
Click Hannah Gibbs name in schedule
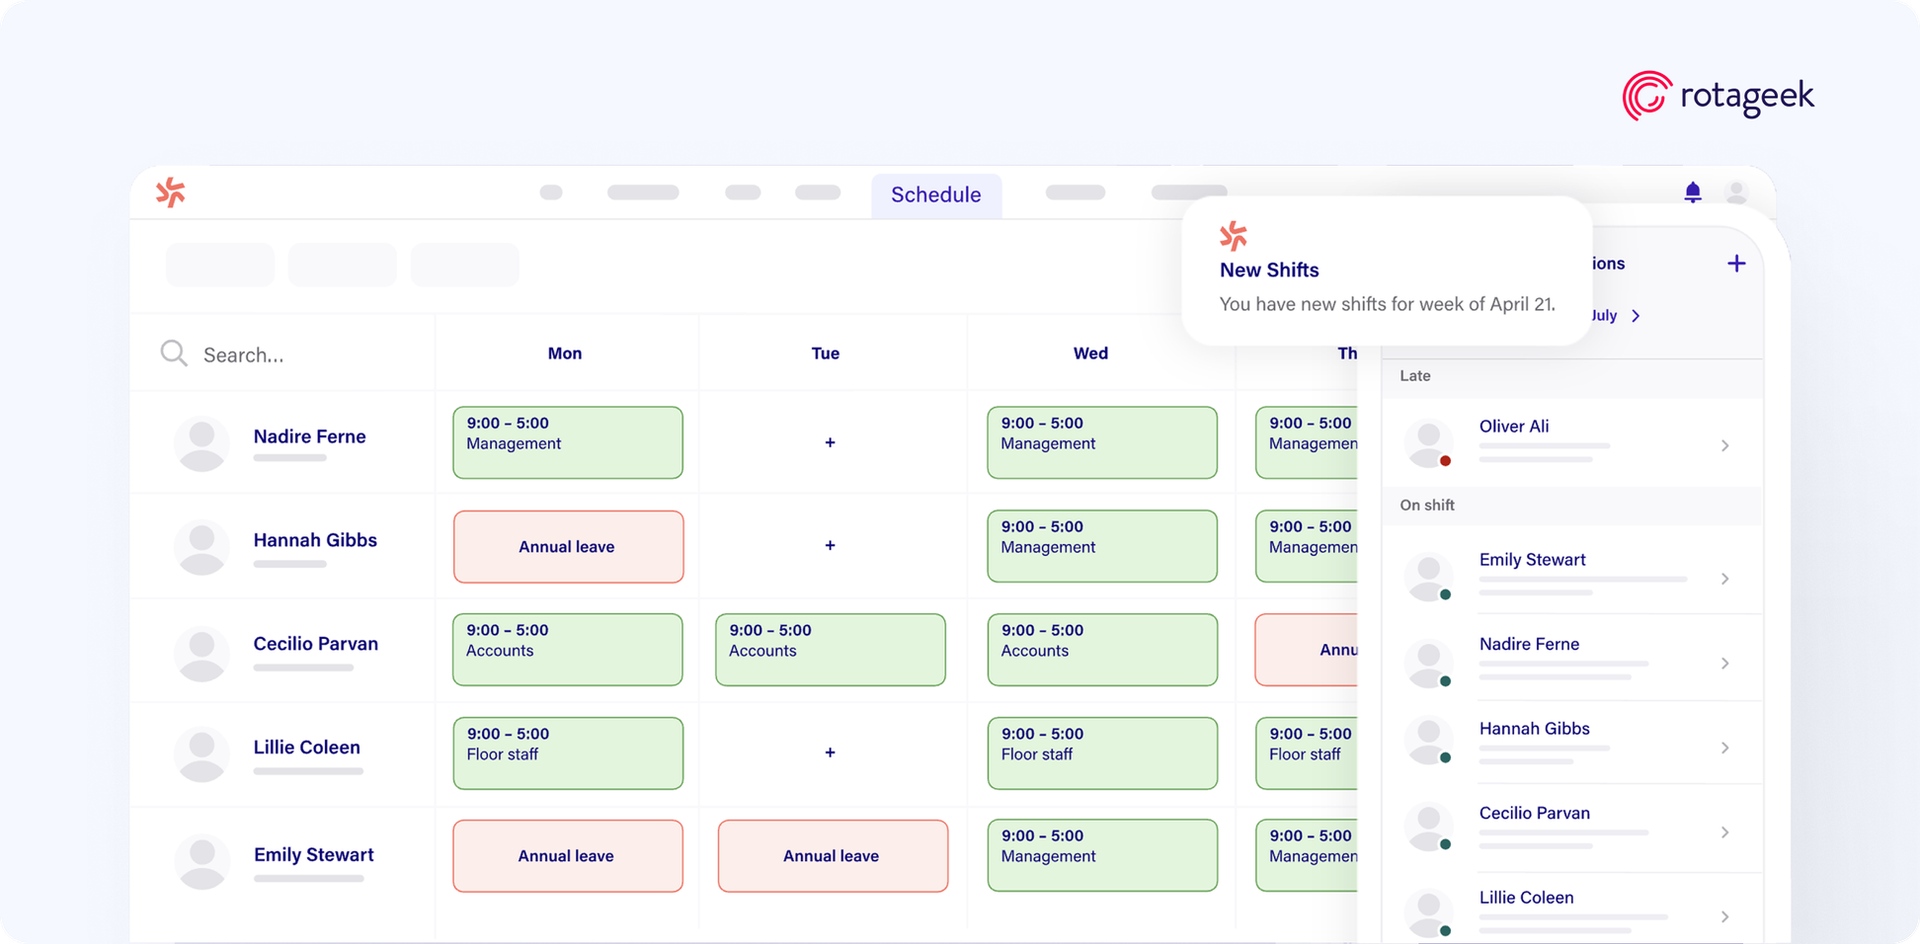315,540
